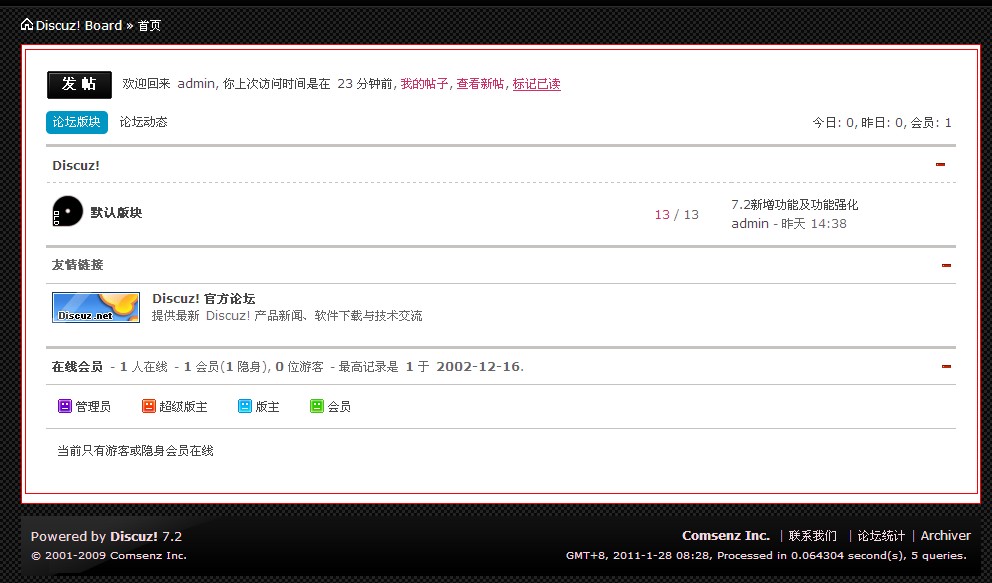Open the admin username link
The image size is (992, 583).
(195, 83)
